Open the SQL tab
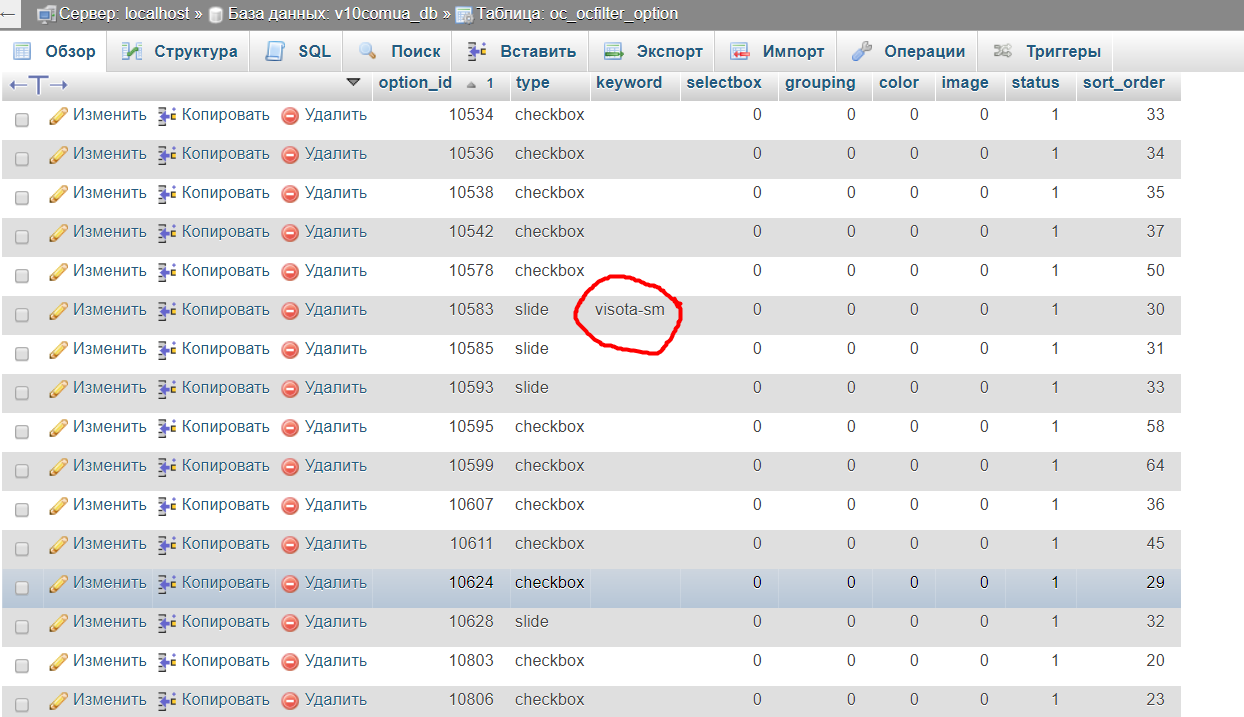Image resolution: width=1244 pixels, height=717 pixels. 298,51
